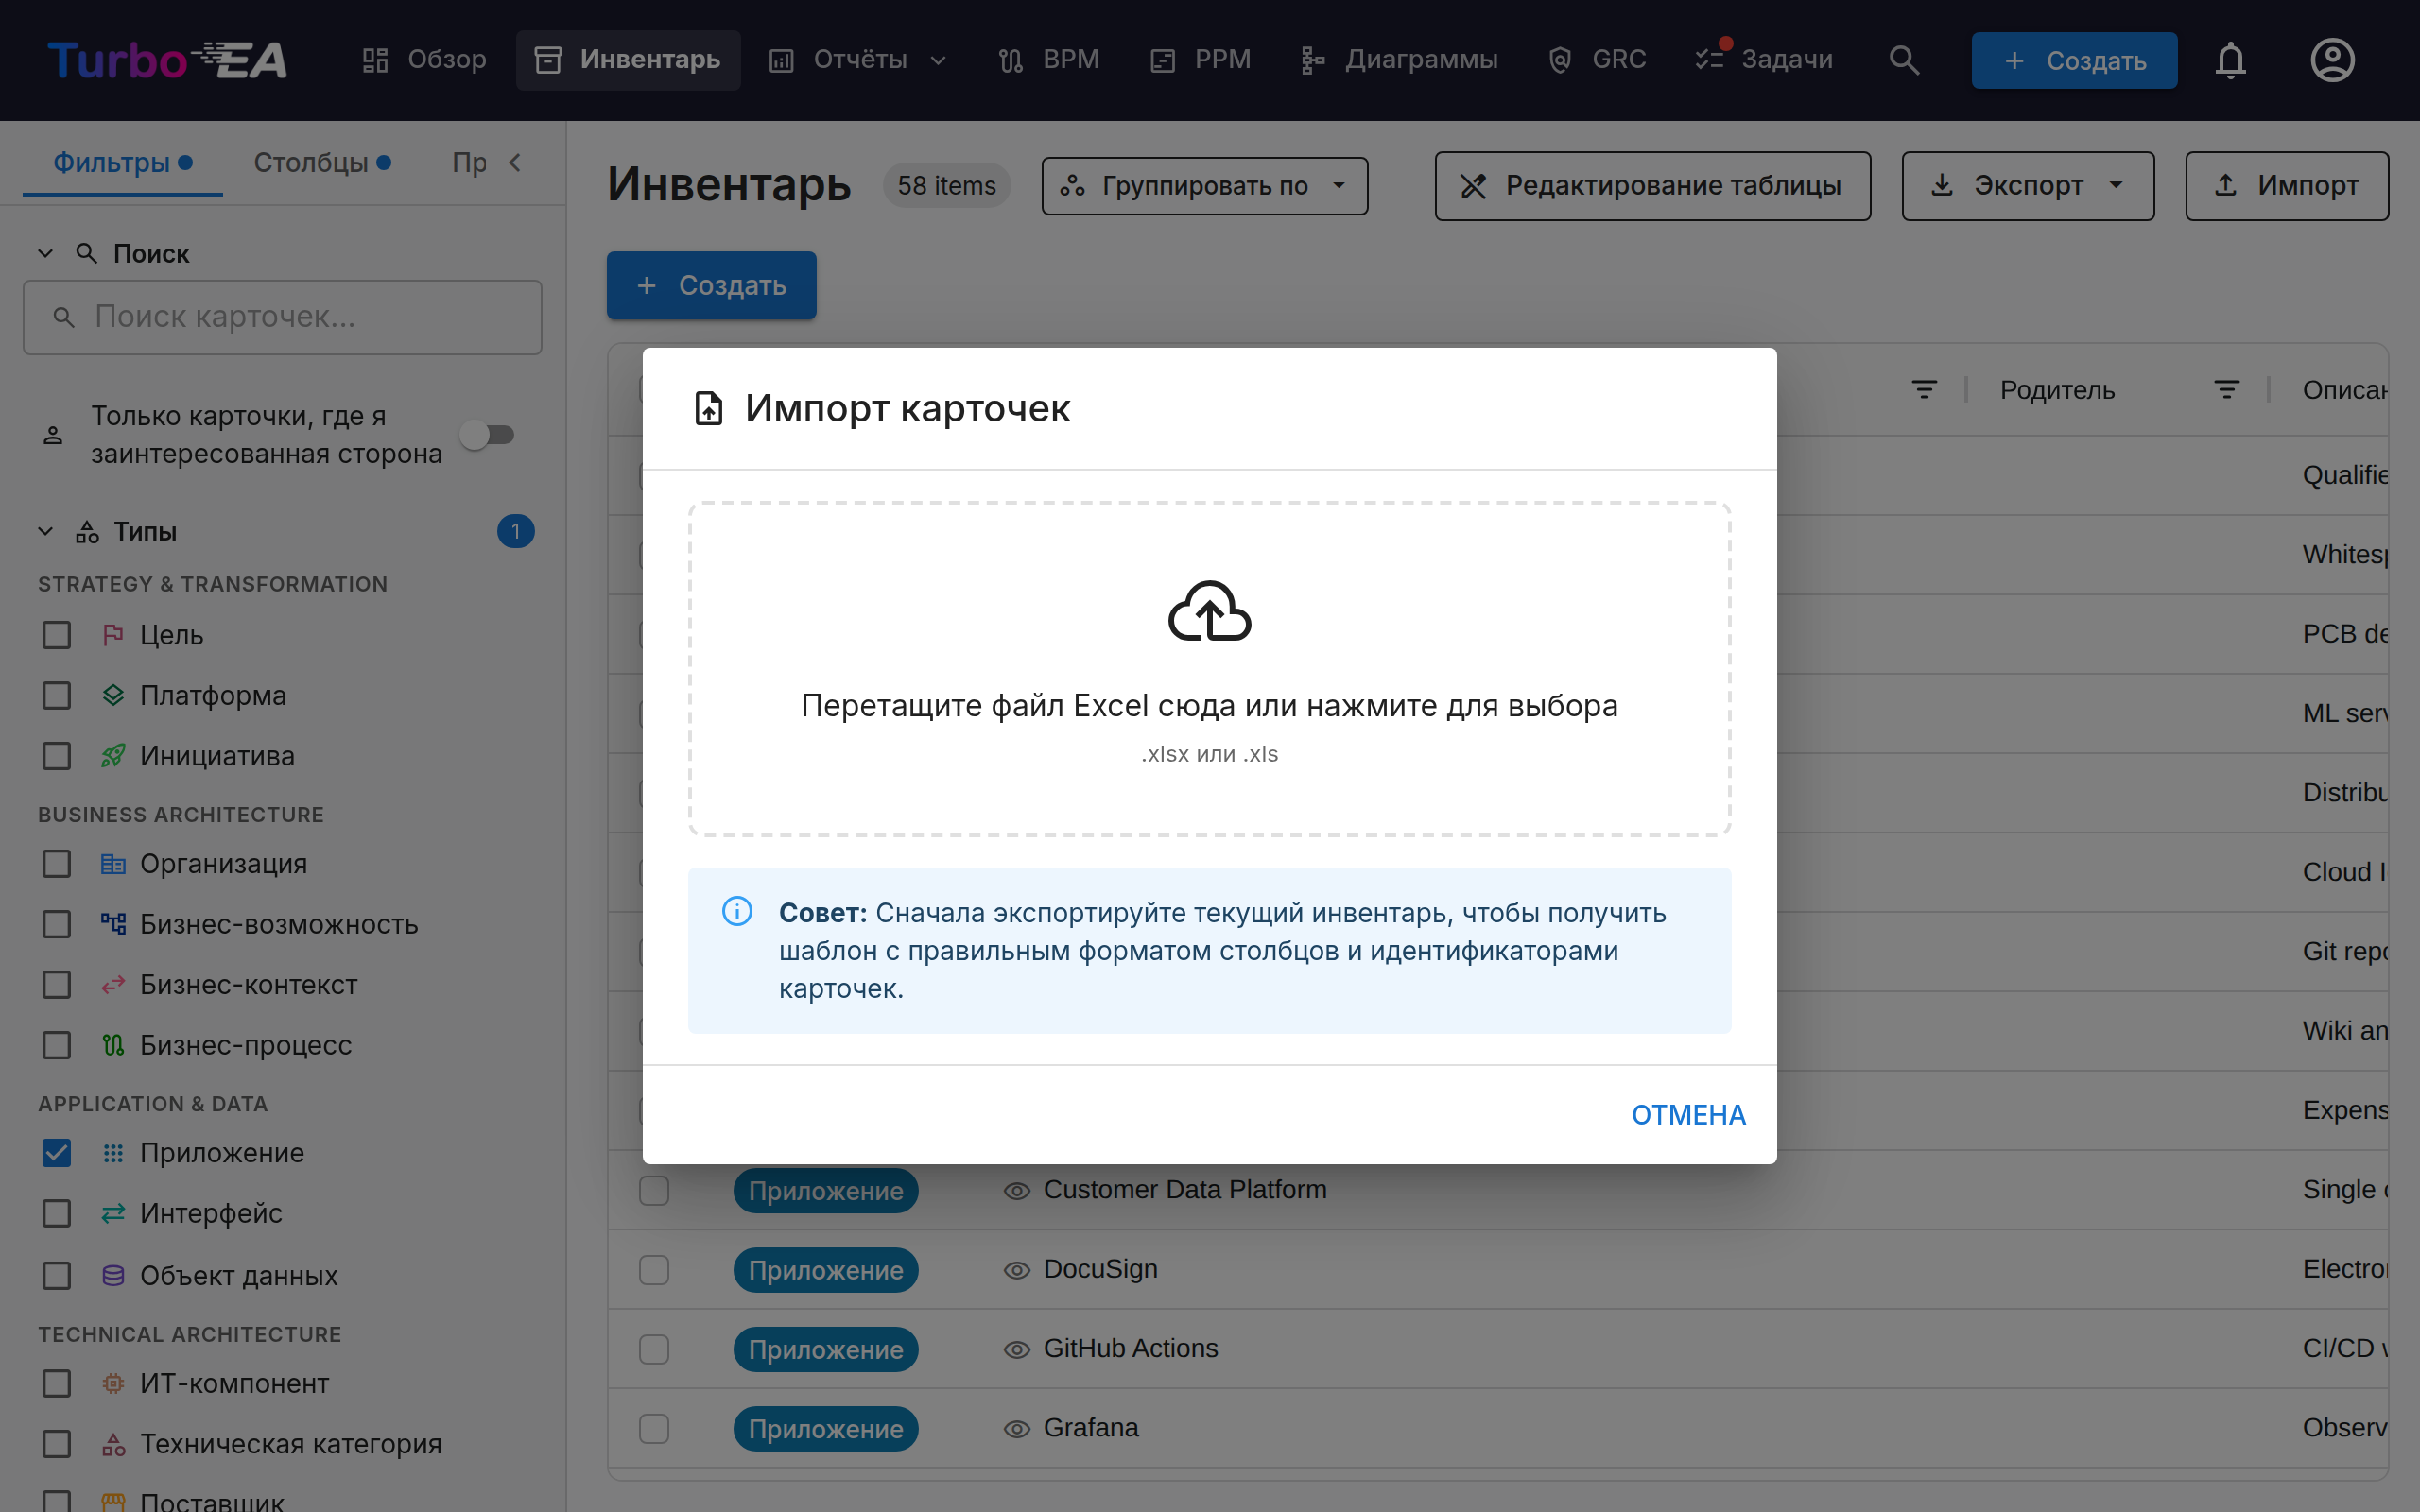Viewport: 2420px width, 1512px height.
Task: Select the DocuSign row checkbox
Action: pos(654,1270)
